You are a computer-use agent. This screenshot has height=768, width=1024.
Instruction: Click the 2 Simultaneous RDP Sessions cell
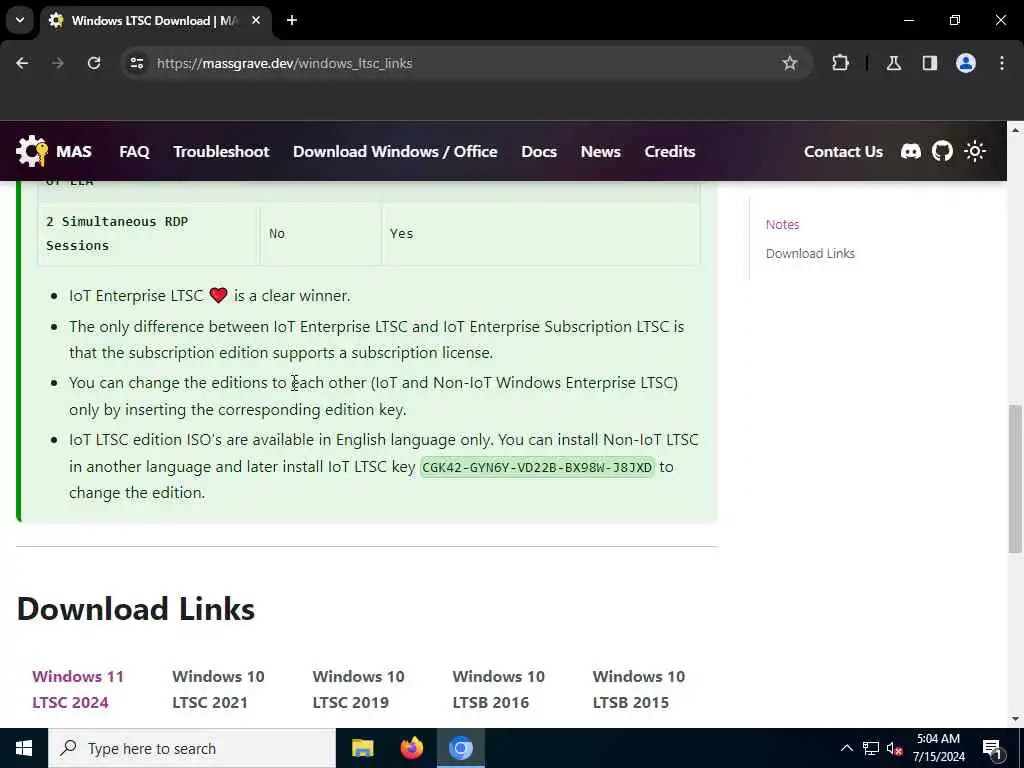click(149, 233)
